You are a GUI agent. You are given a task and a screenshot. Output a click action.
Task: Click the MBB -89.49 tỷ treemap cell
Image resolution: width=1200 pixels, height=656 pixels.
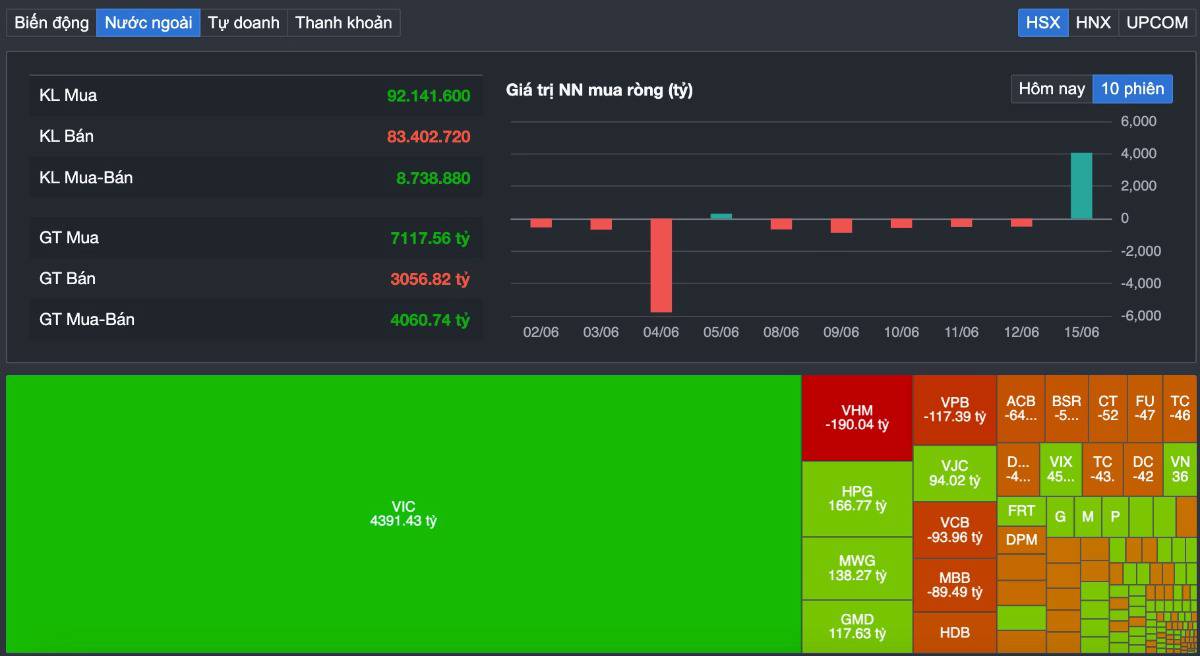tap(955, 585)
